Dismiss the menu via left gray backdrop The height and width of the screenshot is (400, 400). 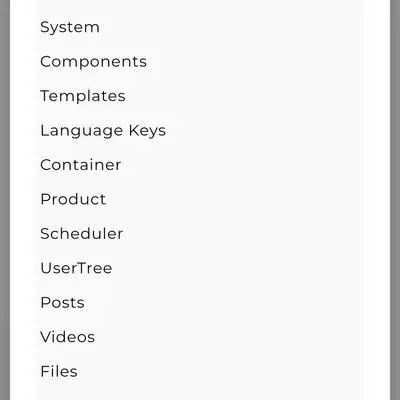pyautogui.click(x=5, y=200)
